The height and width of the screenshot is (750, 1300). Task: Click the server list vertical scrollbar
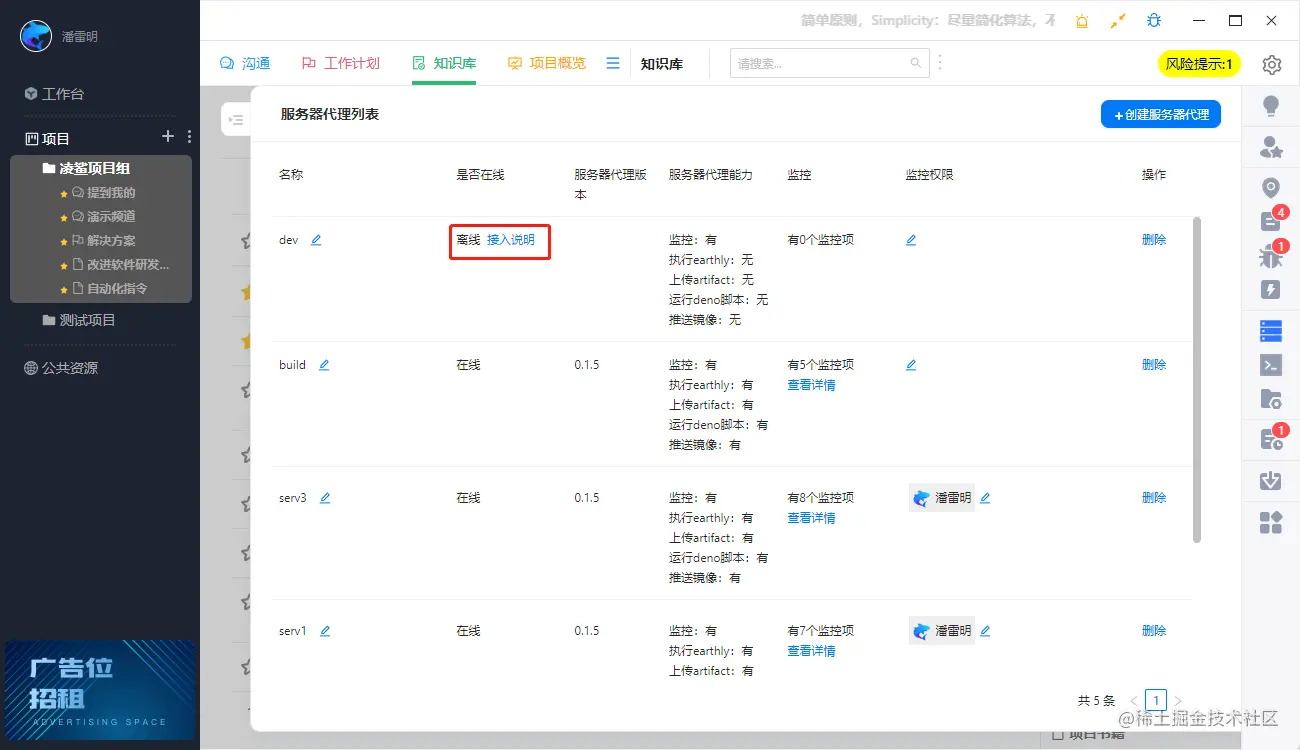click(1197, 380)
